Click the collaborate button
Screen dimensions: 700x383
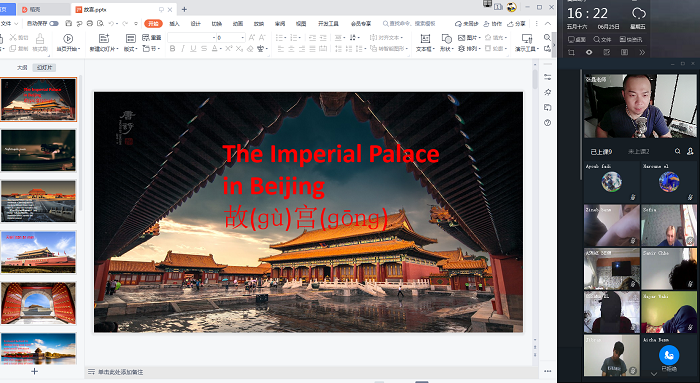point(493,23)
